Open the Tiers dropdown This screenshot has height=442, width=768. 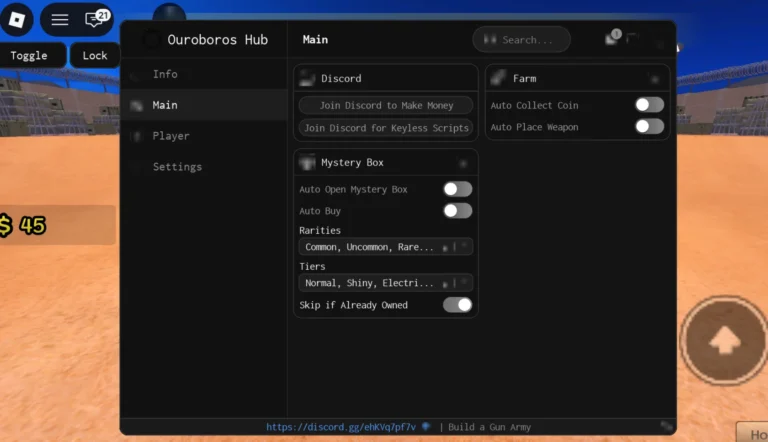point(385,283)
